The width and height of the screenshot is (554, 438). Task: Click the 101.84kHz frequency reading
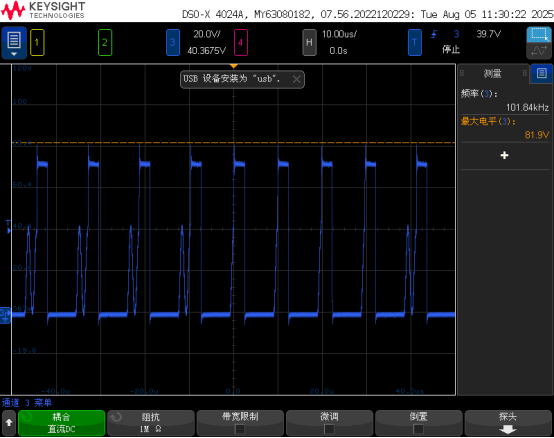tap(527, 107)
